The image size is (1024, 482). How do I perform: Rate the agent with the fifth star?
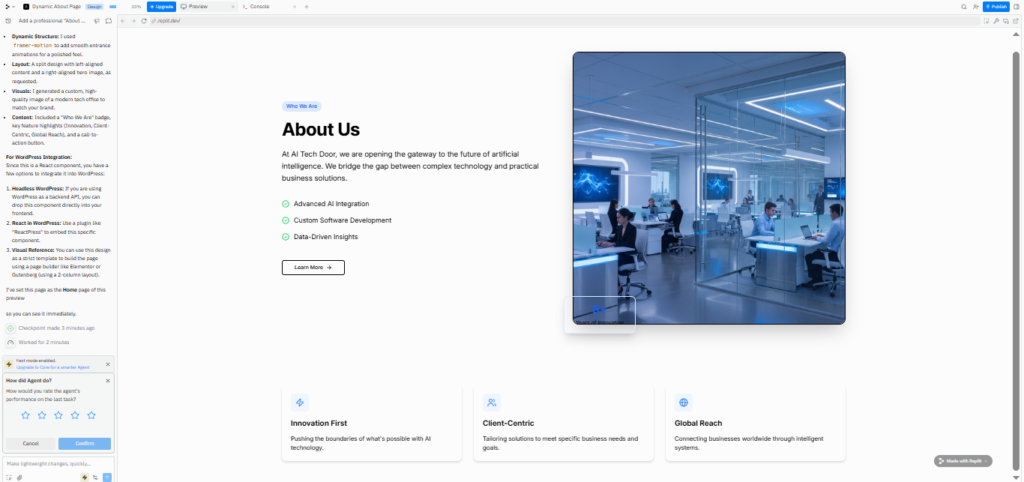(91, 415)
